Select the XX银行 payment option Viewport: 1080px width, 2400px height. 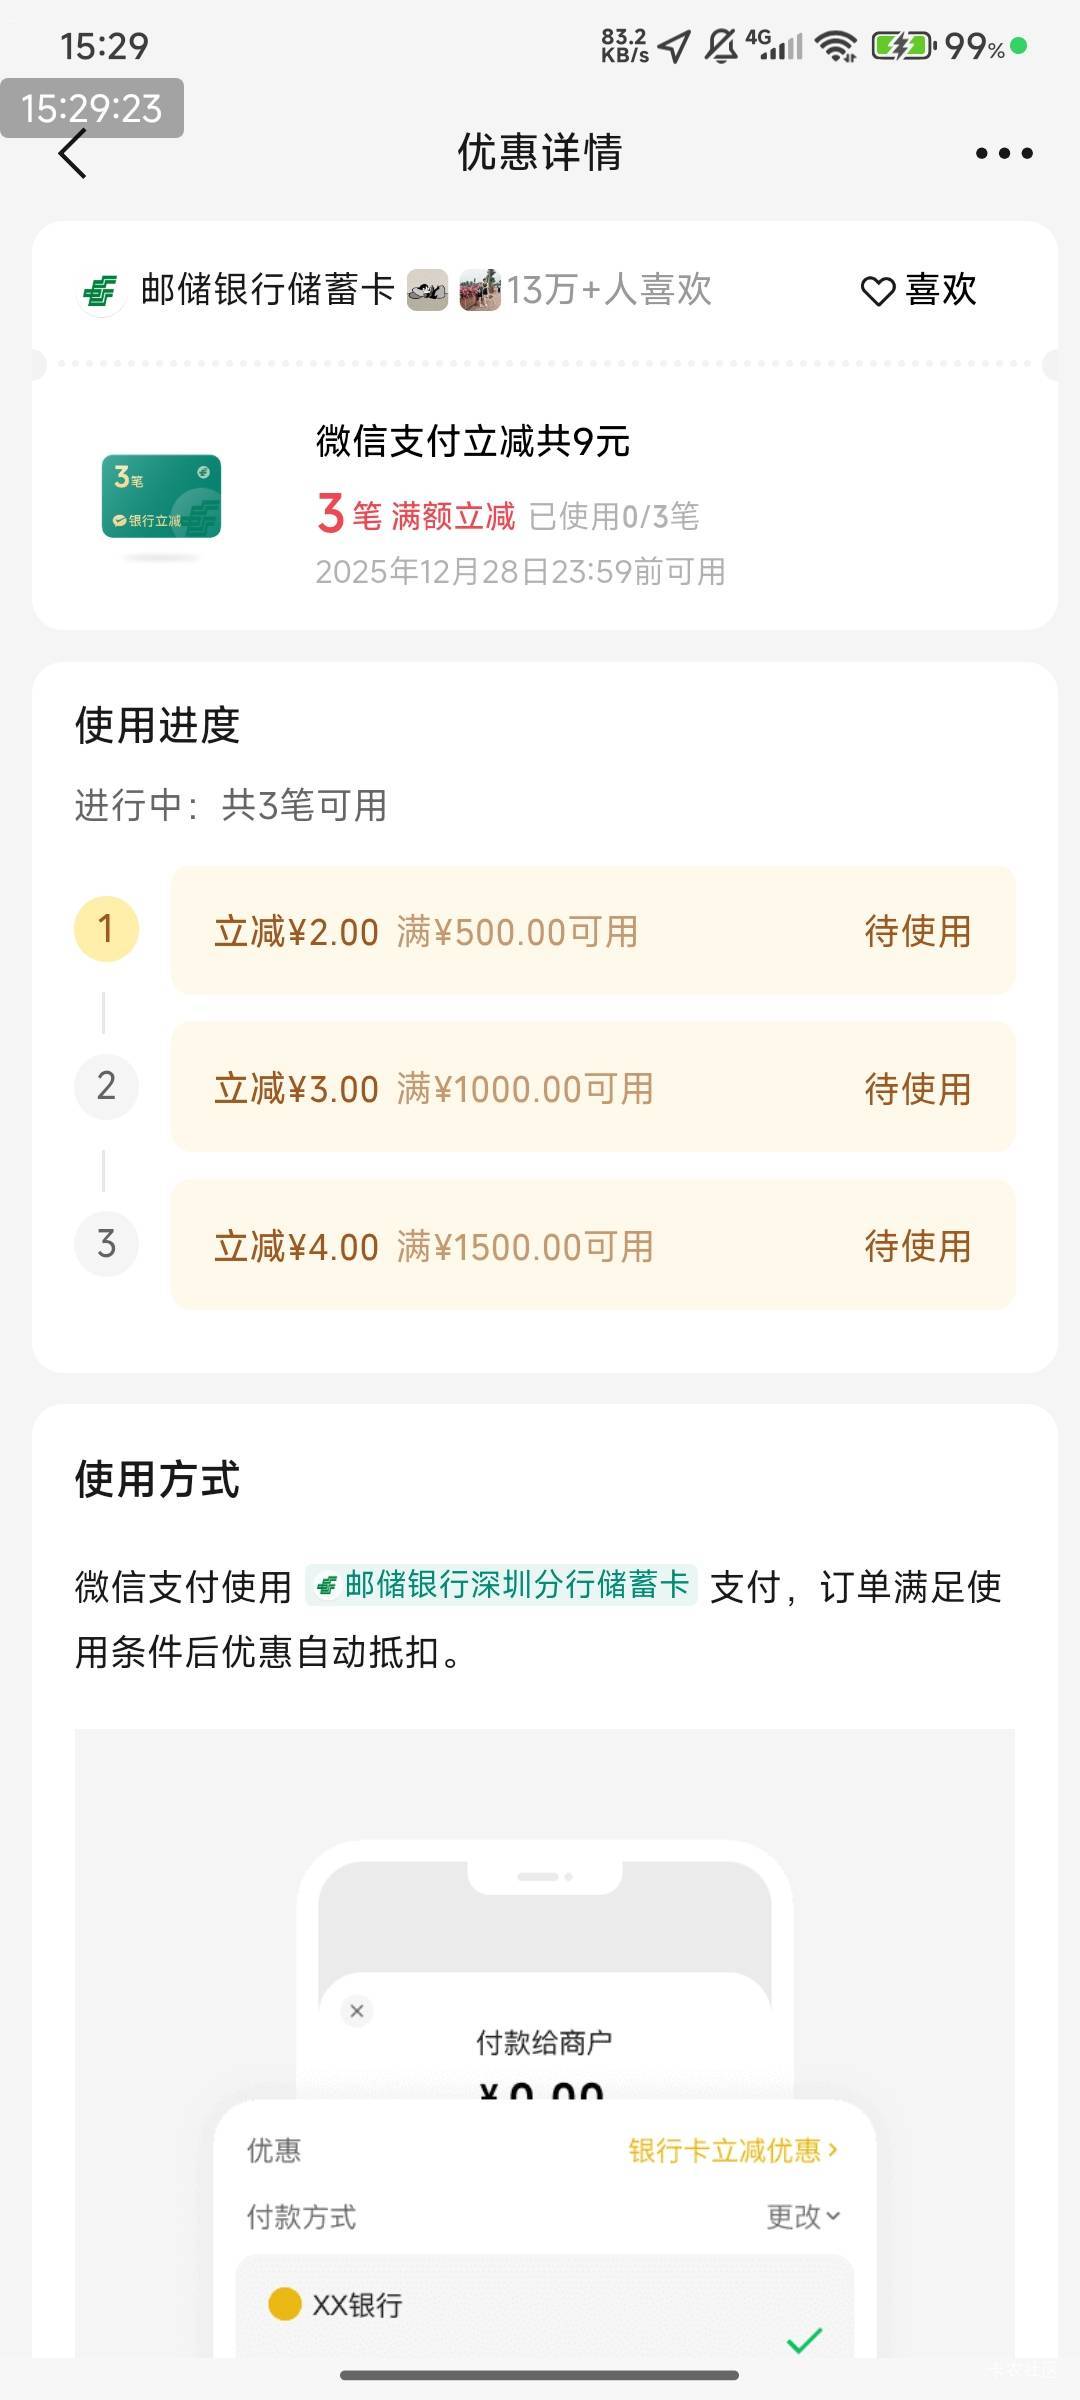356,2305
